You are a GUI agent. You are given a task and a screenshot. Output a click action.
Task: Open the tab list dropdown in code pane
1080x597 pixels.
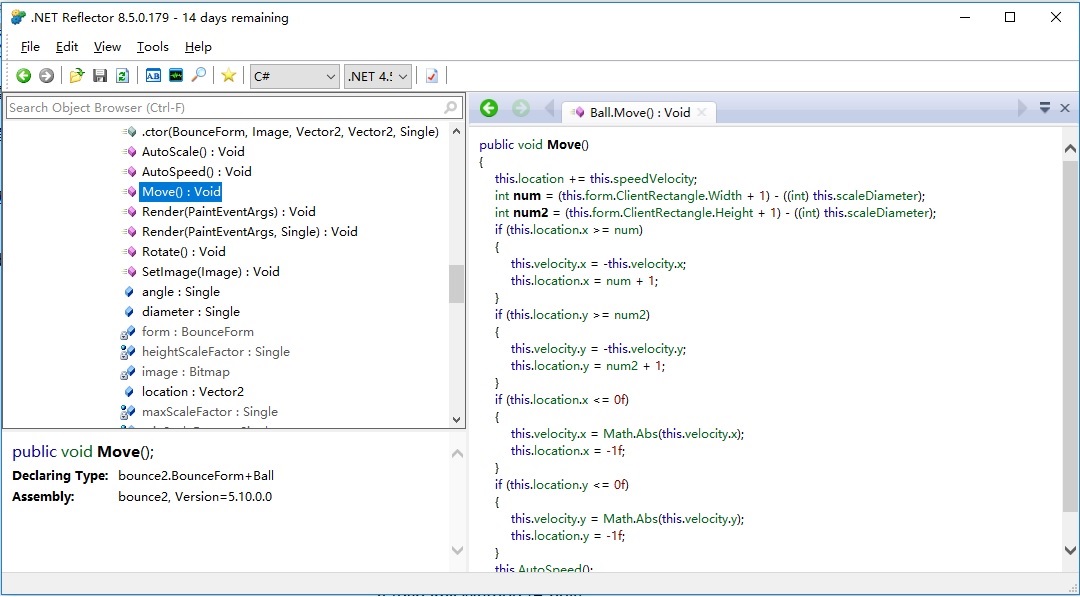click(1044, 108)
